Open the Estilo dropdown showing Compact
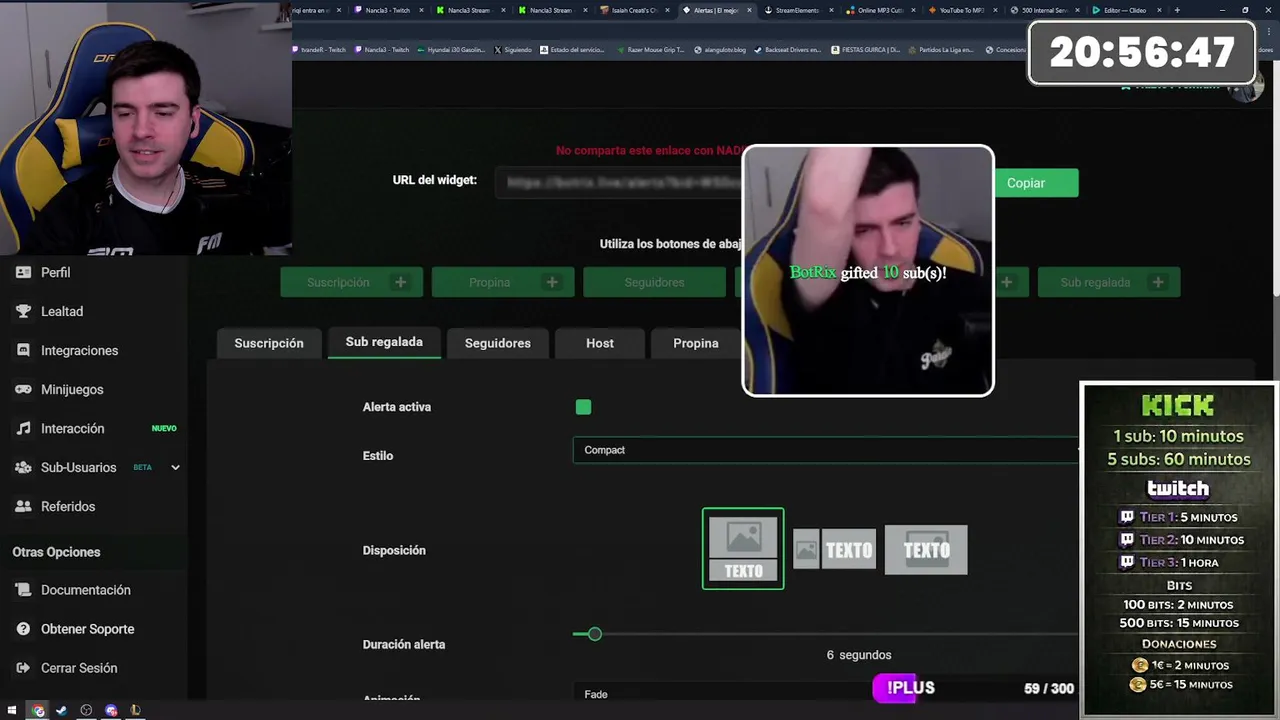This screenshot has height=720, width=1280. (826, 450)
